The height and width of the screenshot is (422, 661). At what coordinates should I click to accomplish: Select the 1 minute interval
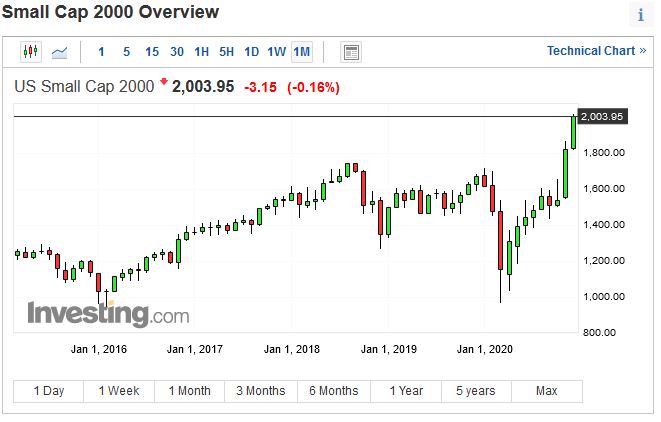point(101,51)
